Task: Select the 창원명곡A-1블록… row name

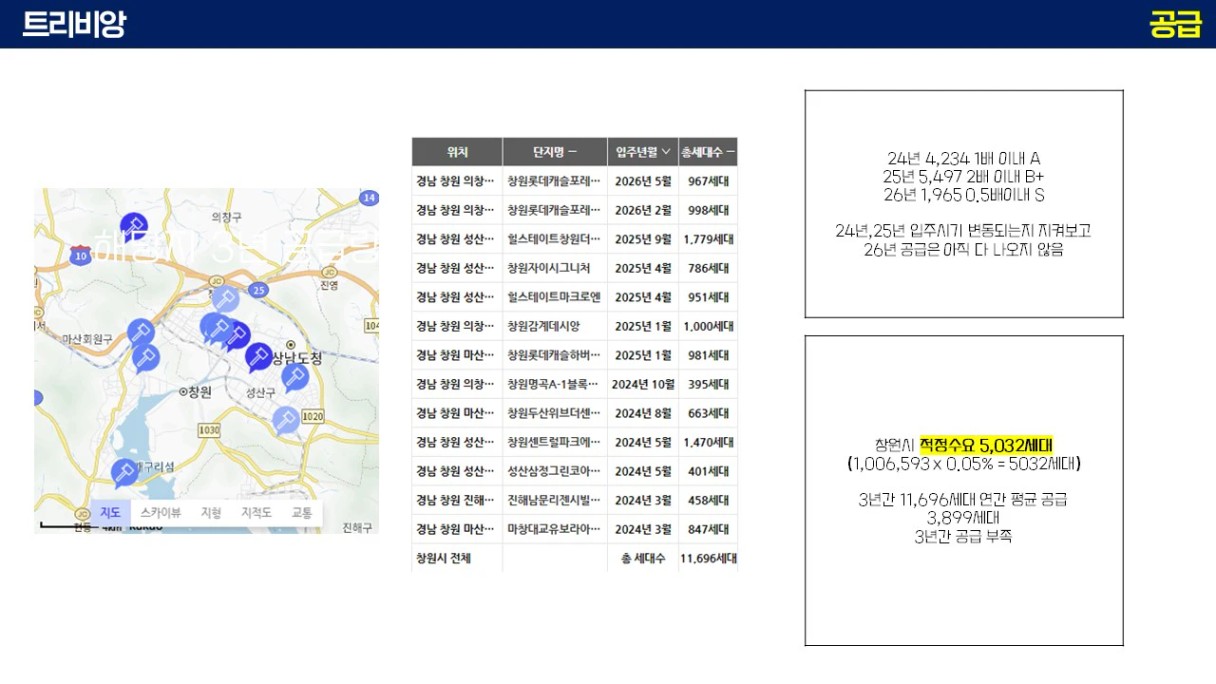Action: [554, 384]
